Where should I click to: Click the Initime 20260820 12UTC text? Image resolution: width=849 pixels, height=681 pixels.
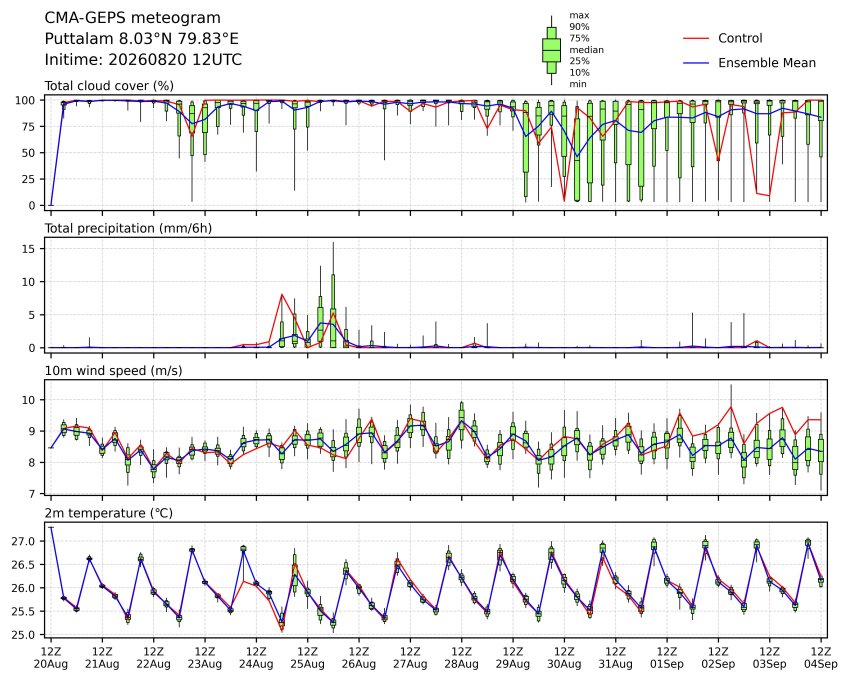tap(143, 60)
